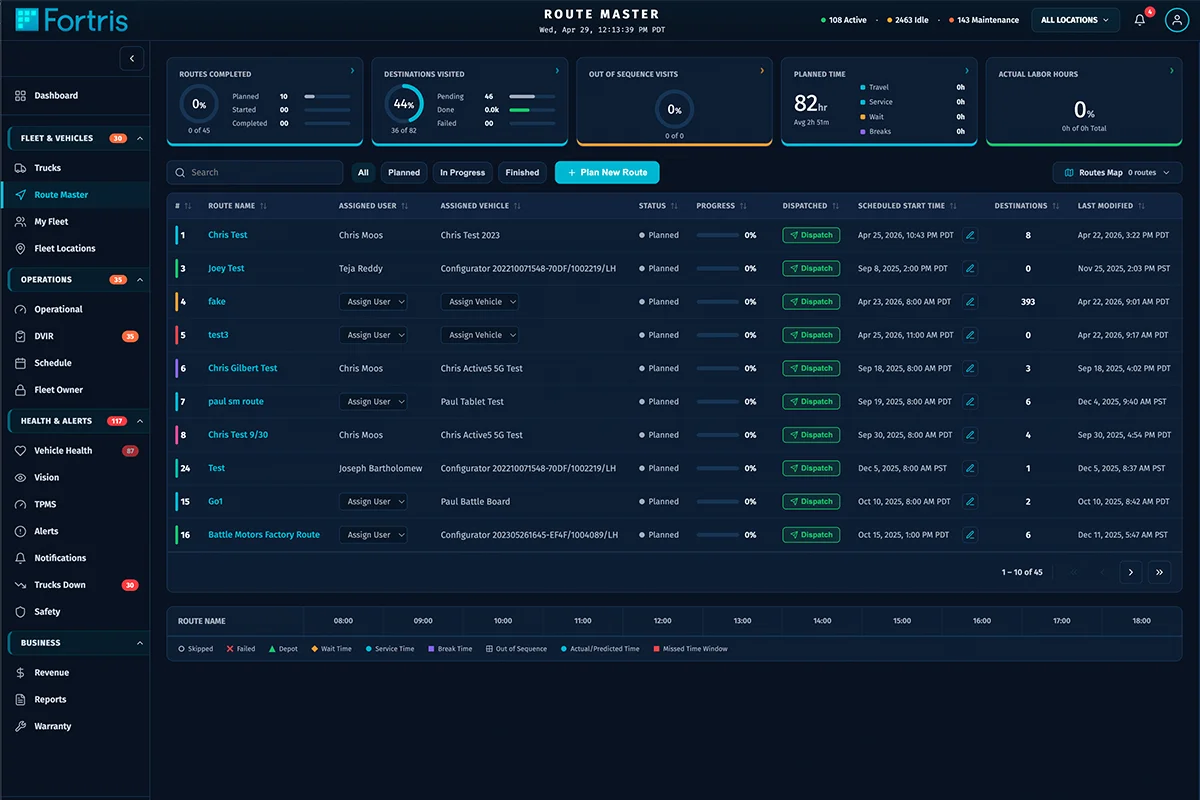Viewport: 1200px width, 800px height.
Task: Sort by the Assigned Vehicle column arrows
Action: point(517,206)
